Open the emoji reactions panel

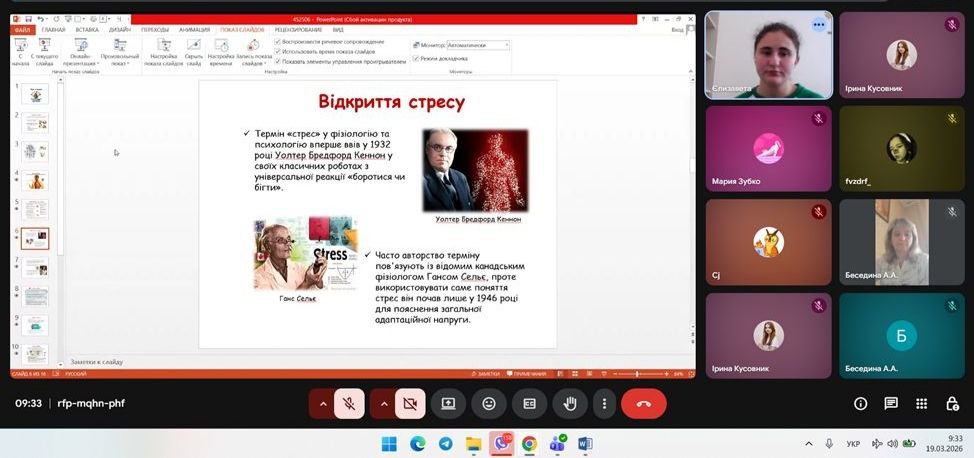point(489,403)
